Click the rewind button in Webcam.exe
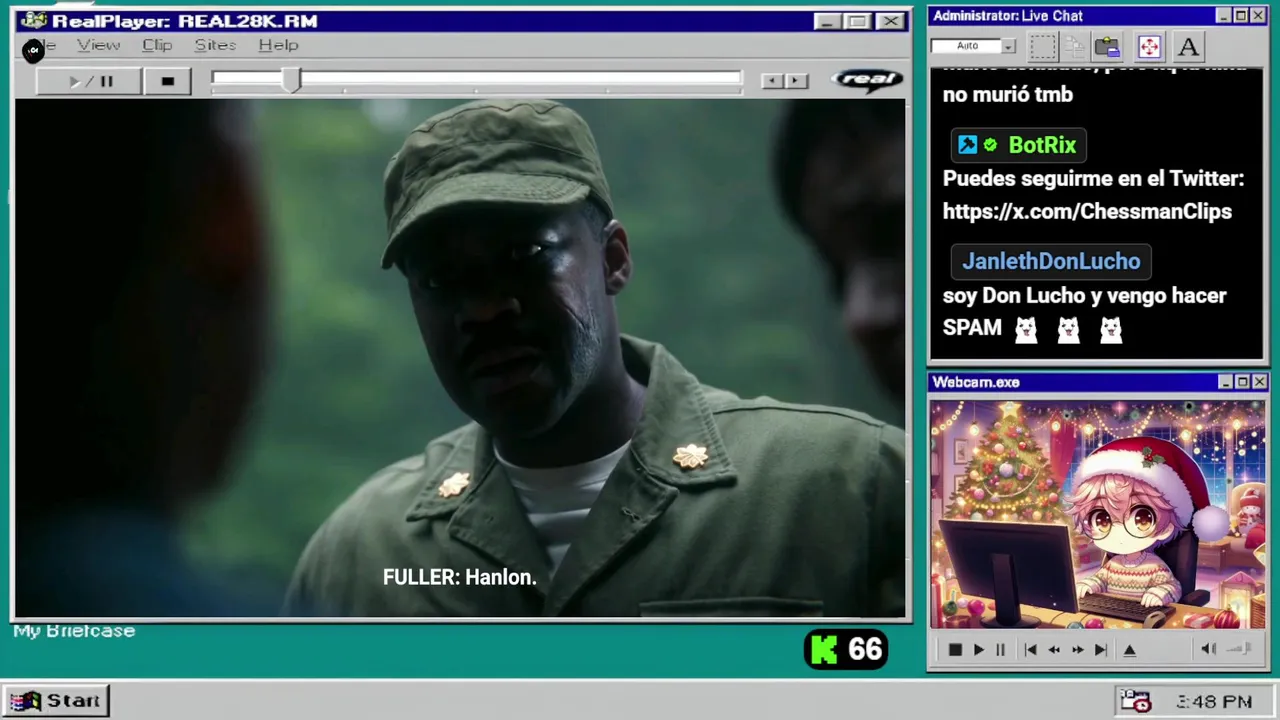This screenshot has width=1280, height=720. pos(1054,650)
